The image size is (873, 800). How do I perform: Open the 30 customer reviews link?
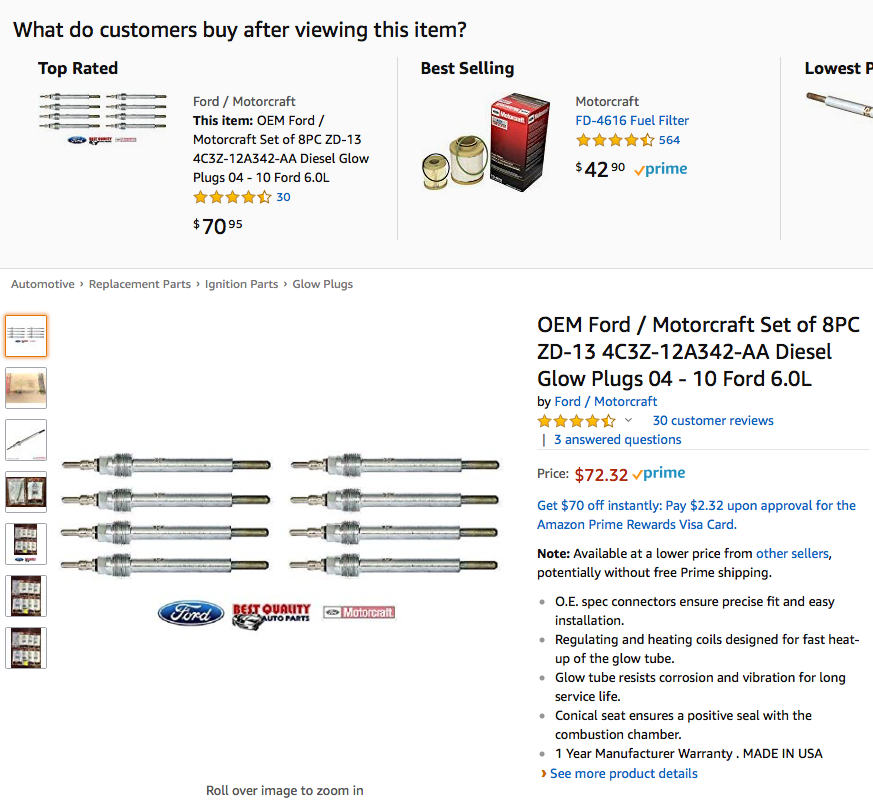712,420
